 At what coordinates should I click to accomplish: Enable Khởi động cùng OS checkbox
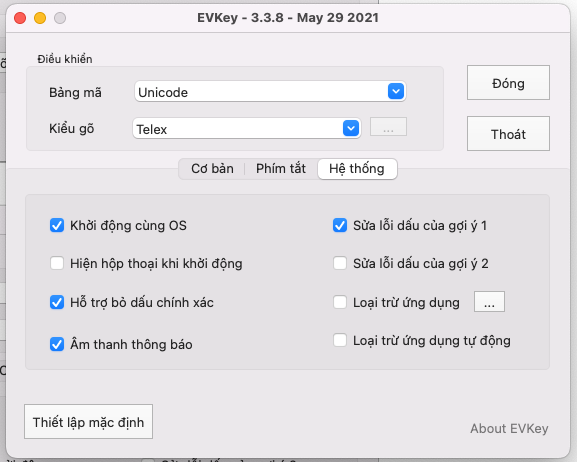point(57,225)
